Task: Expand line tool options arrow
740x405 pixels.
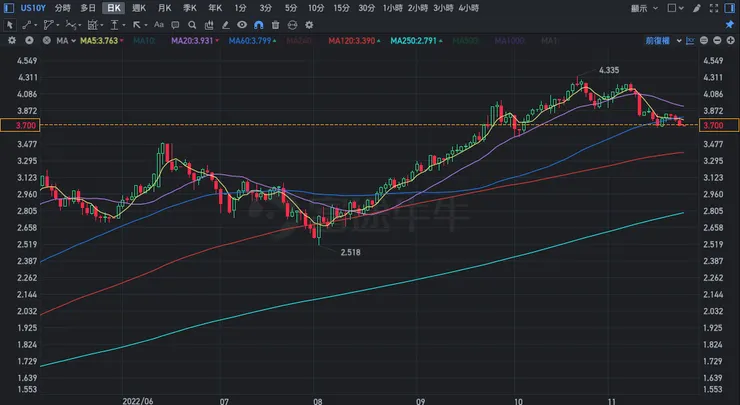Action: 36,25
